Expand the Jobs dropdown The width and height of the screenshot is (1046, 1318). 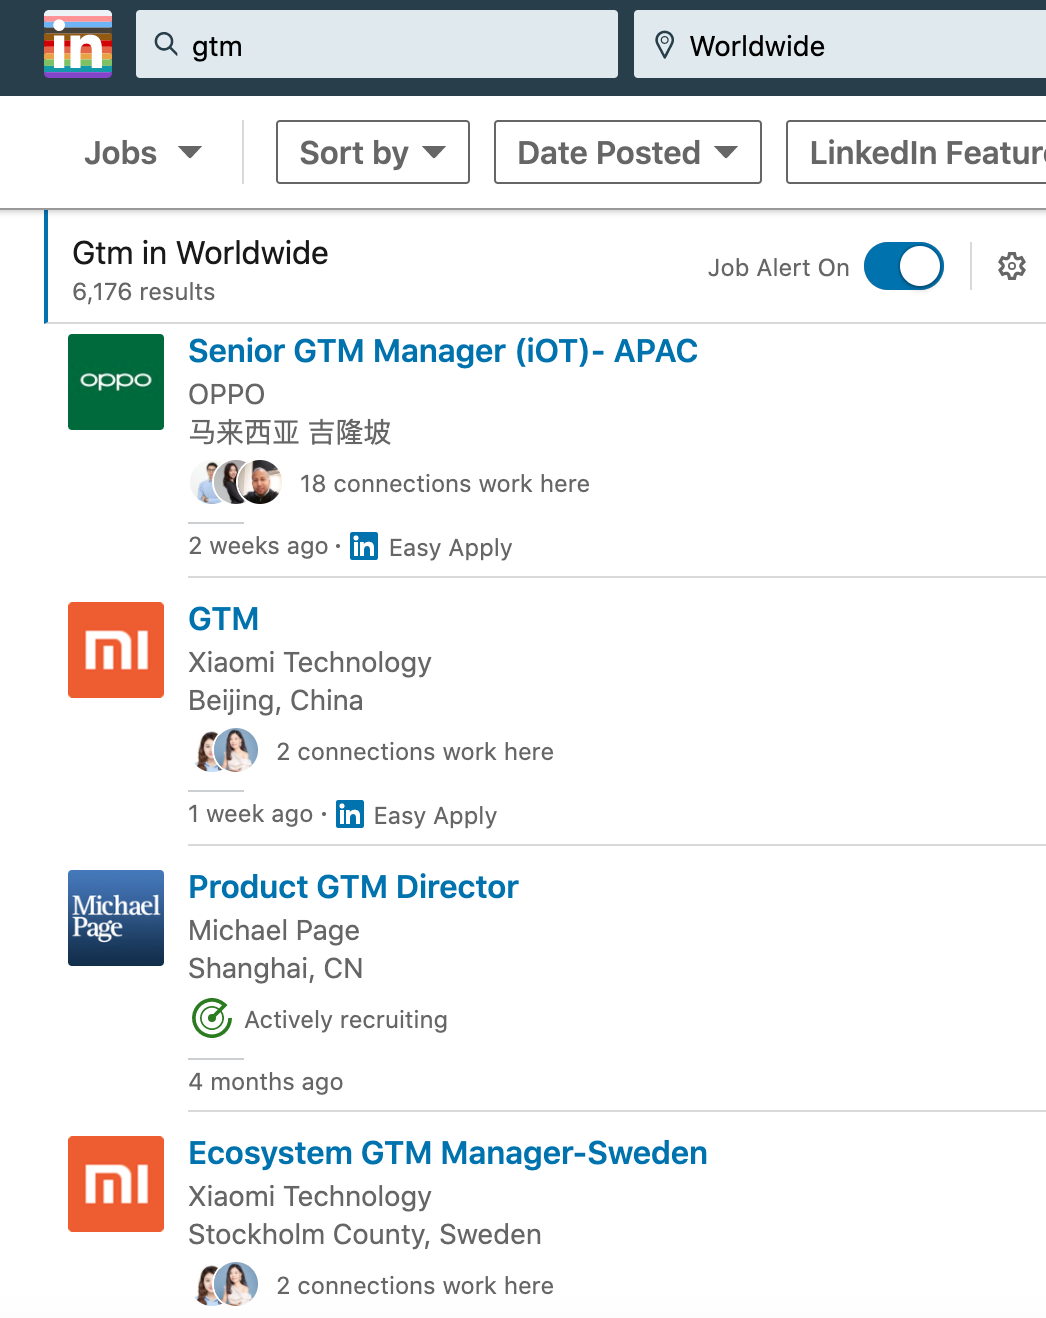point(143,152)
